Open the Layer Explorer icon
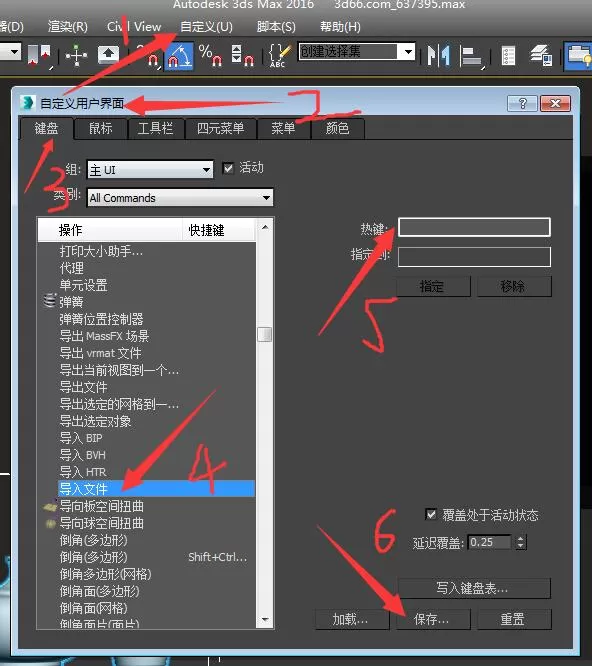Image resolution: width=592 pixels, height=666 pixels. [541, 56]
